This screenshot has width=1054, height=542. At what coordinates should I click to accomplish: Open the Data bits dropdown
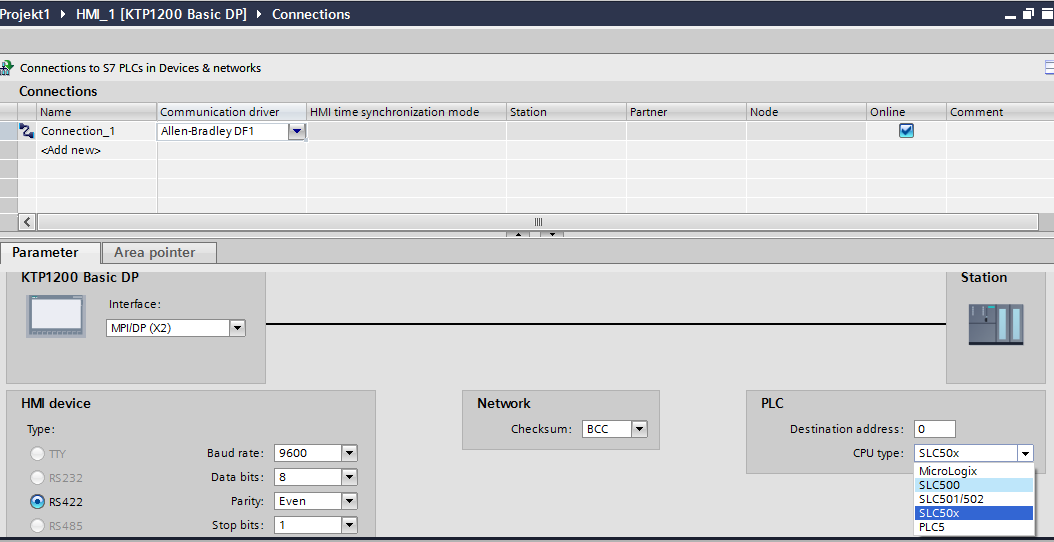point(350,477)
